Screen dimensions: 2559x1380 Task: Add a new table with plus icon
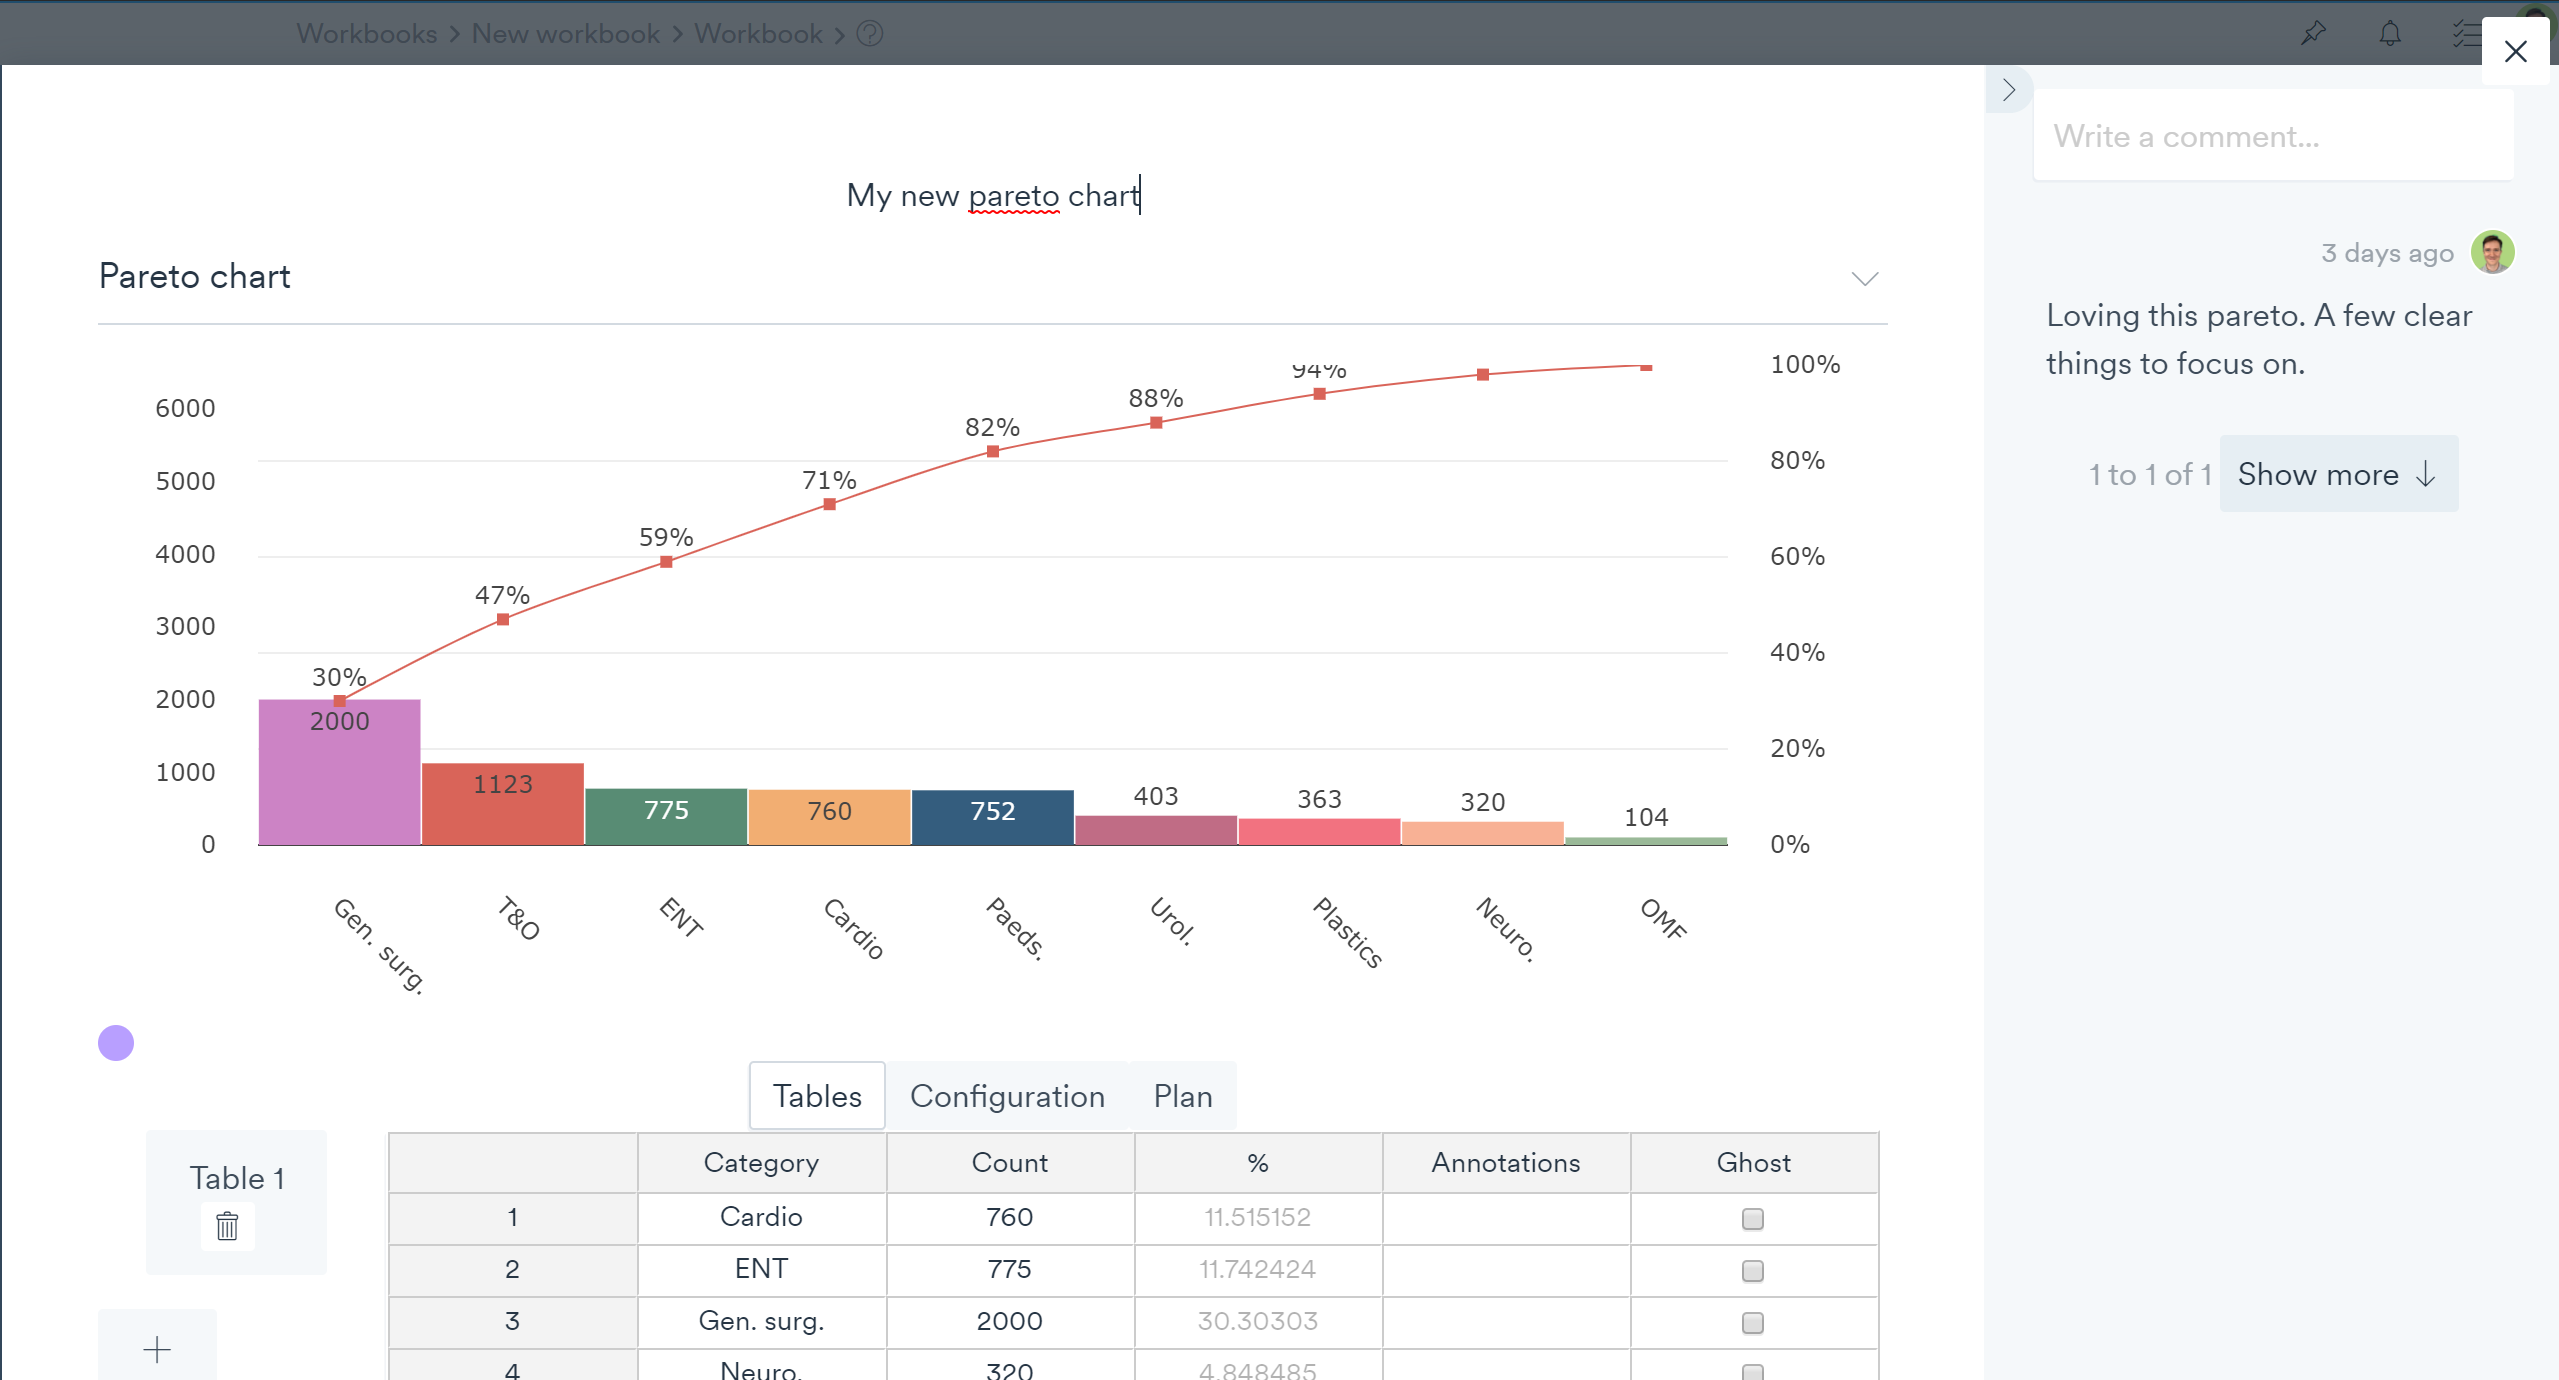[157, 1350]
